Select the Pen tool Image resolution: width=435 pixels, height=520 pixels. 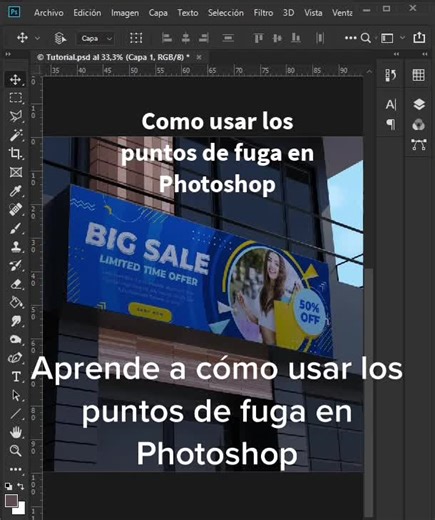coord(16,358)
